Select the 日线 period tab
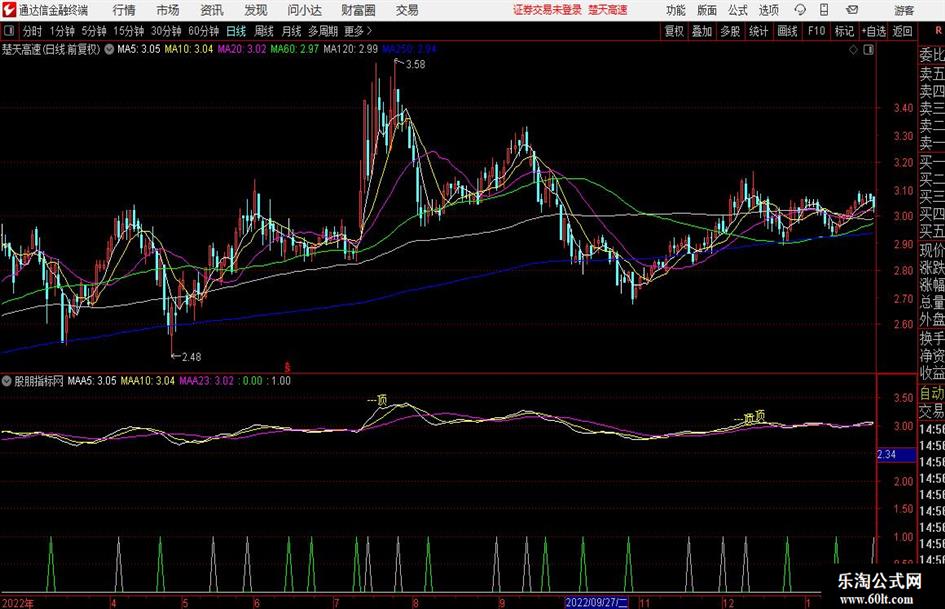This screenshot has height=609, width=945. tap(236, 31)
